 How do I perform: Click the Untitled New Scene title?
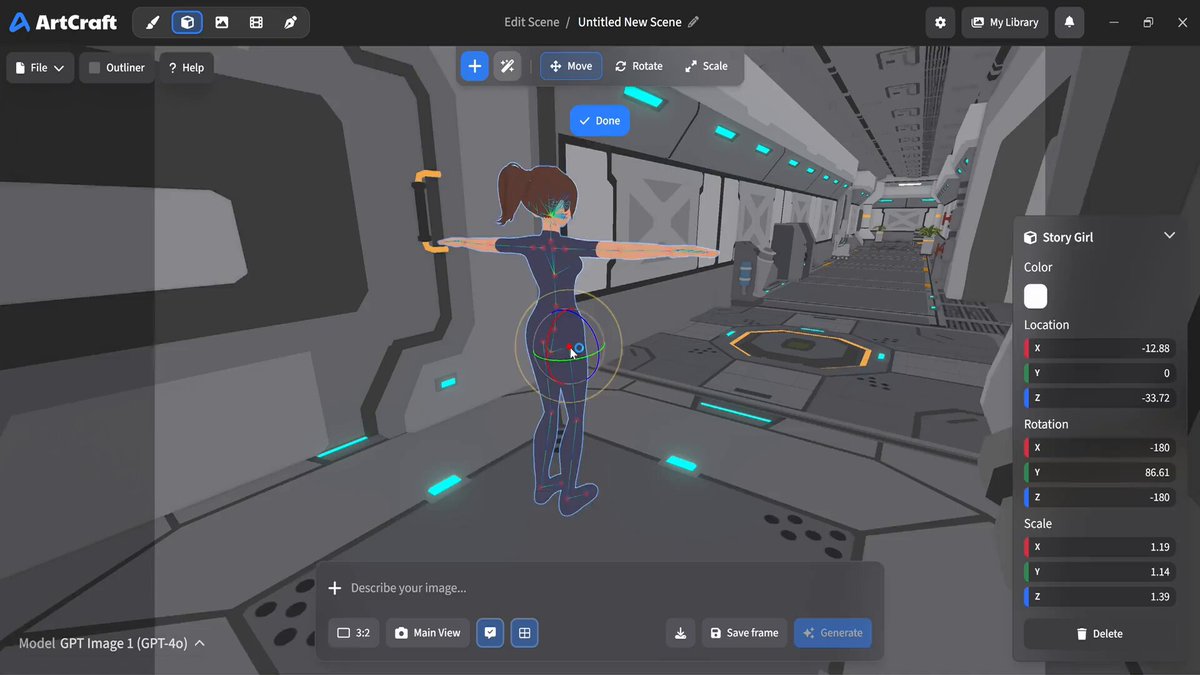[630, 22]
